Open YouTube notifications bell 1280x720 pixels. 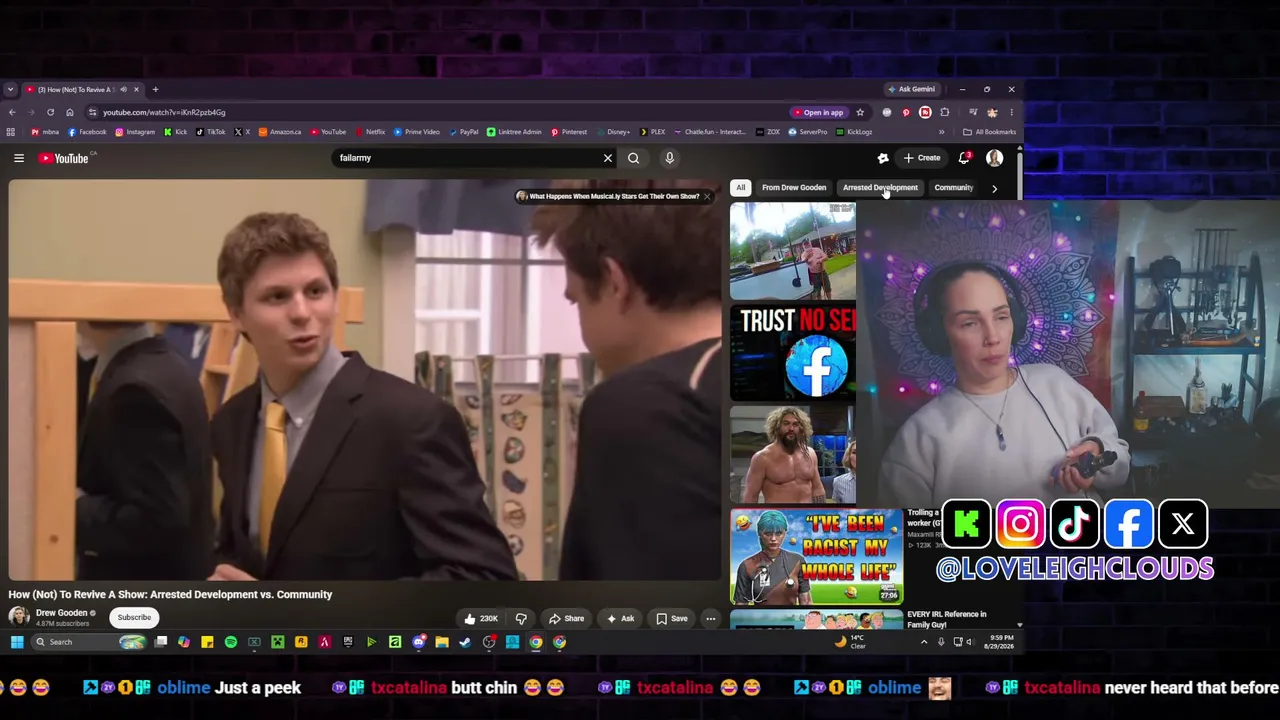coord(964,158)
